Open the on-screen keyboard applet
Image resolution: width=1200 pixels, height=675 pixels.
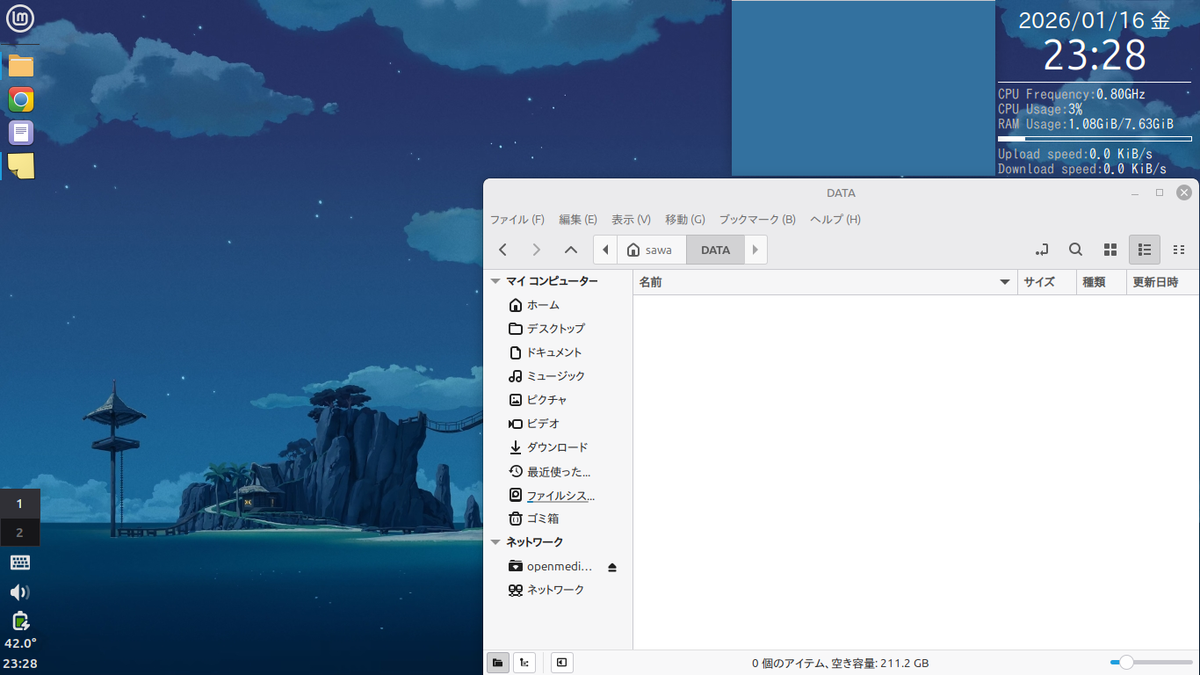(x=20, y=563)
